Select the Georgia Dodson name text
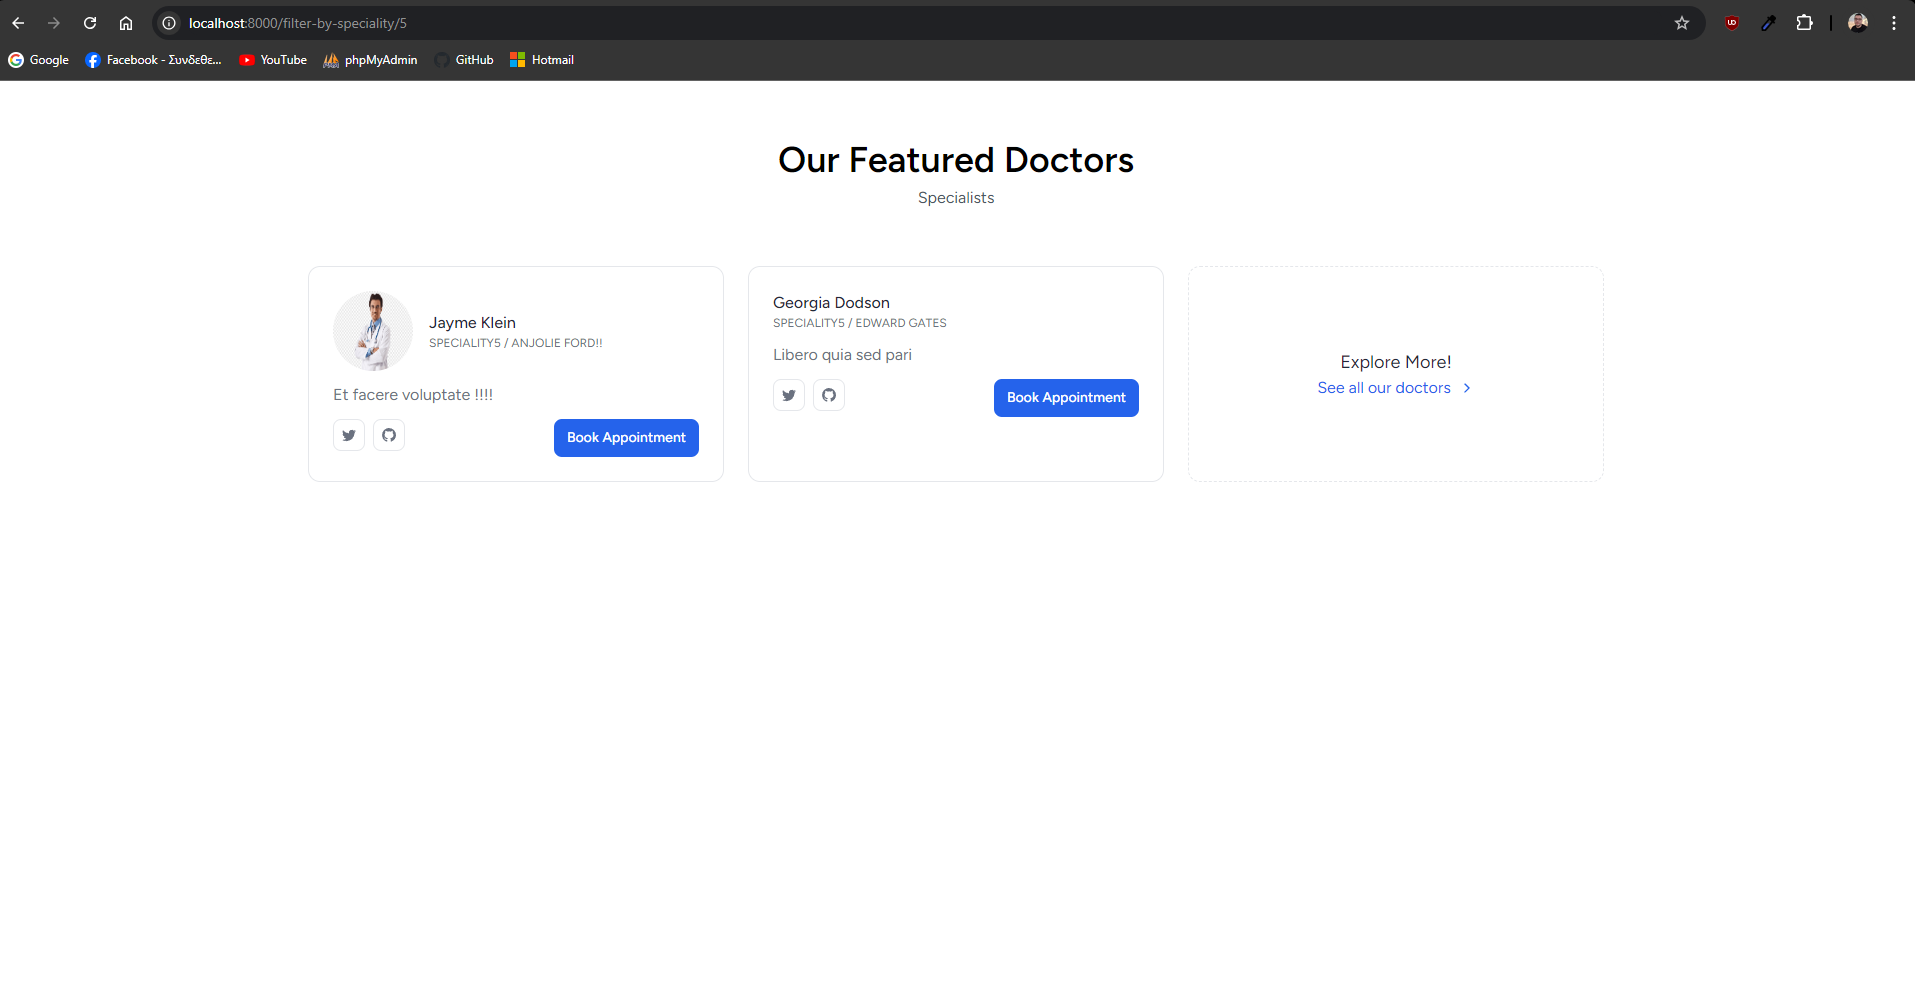Screen dimensions: 1915x987 (x=831, y=303)
